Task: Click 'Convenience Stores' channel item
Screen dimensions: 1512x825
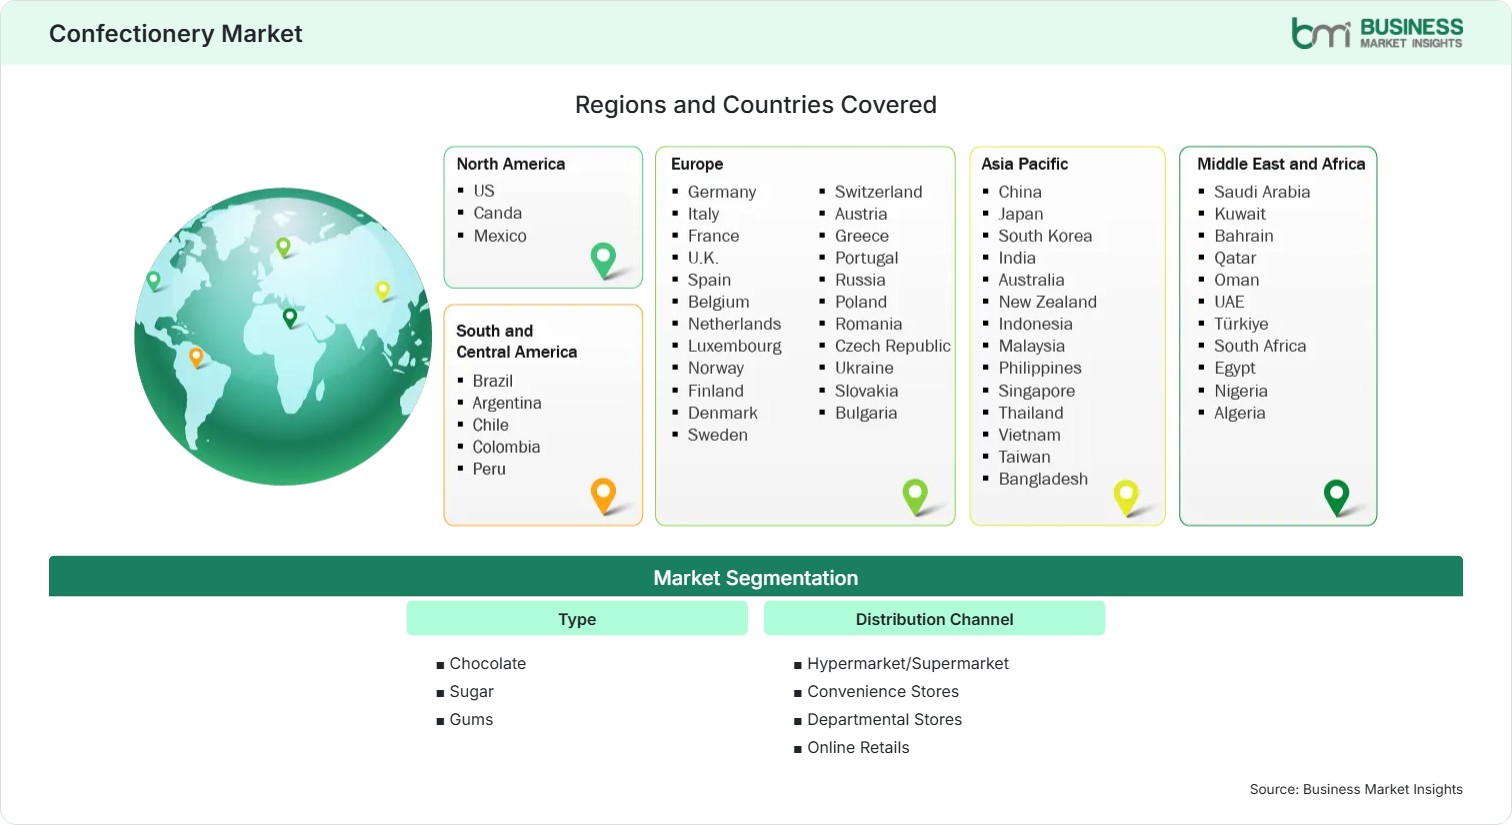Action: pyautogui.click(x=883, y=691)
